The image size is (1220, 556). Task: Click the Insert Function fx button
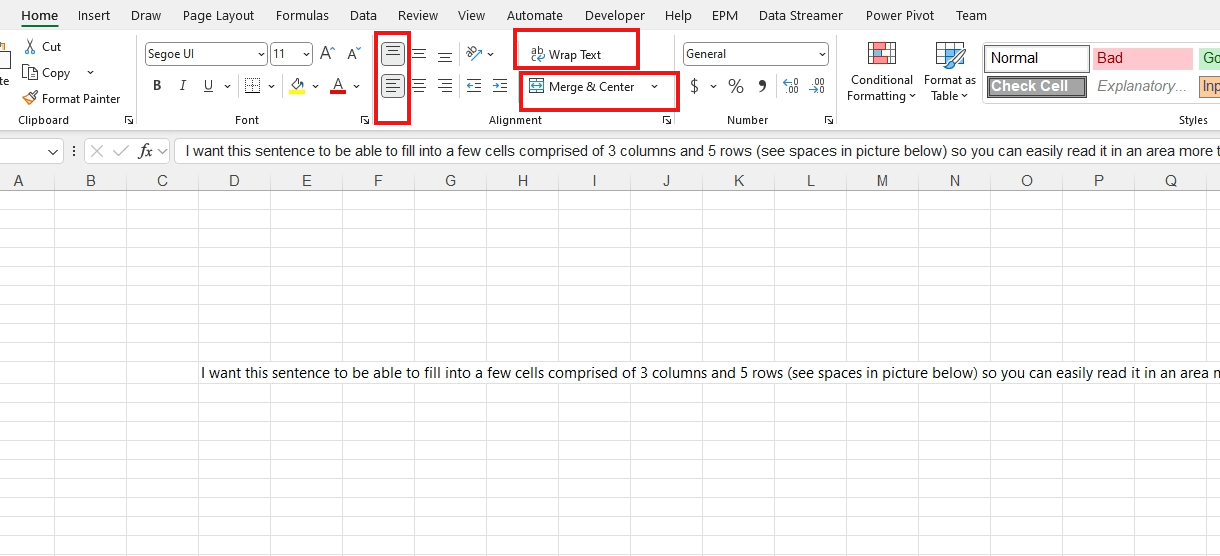click(146, 151)
